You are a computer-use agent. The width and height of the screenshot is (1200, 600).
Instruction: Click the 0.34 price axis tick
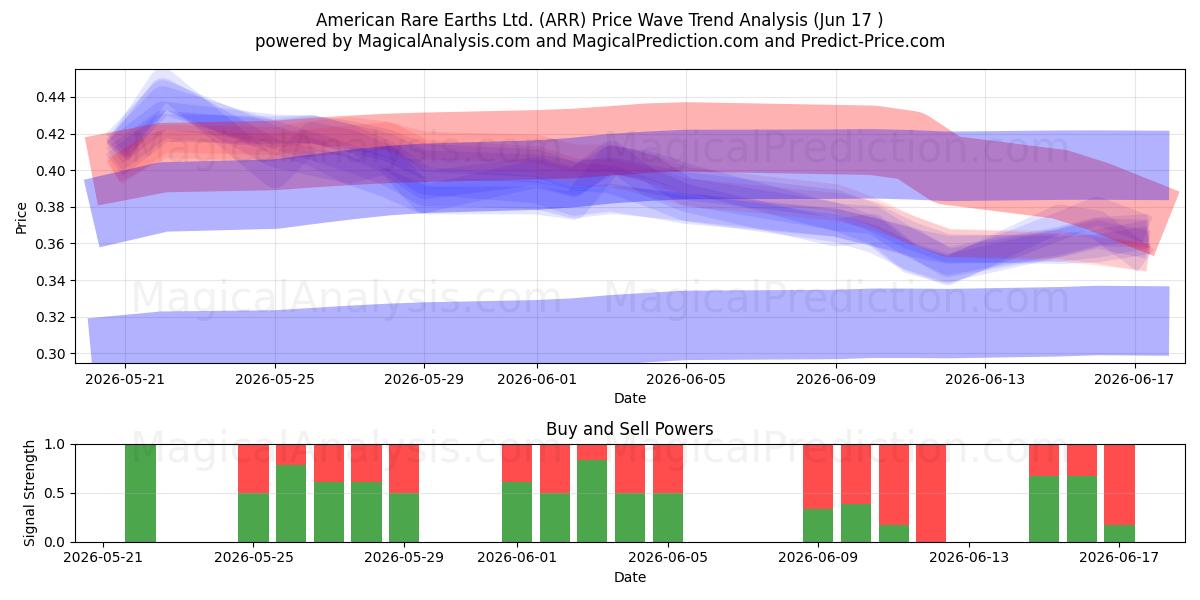click(51, 281)
